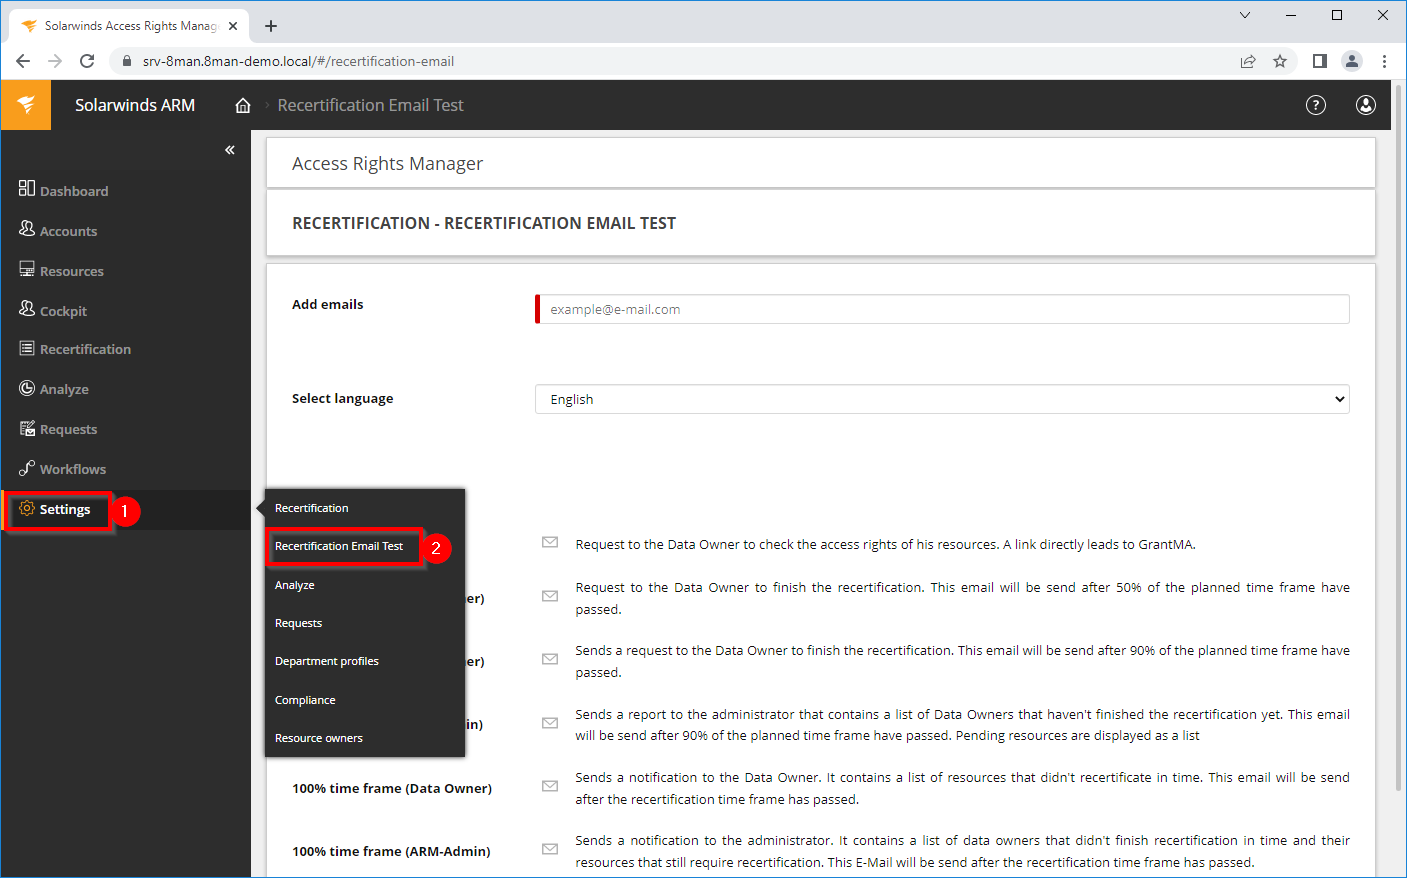Bookmark this page with the star icon
This screenshot has height=878, width=1407.
(1280, 61)
